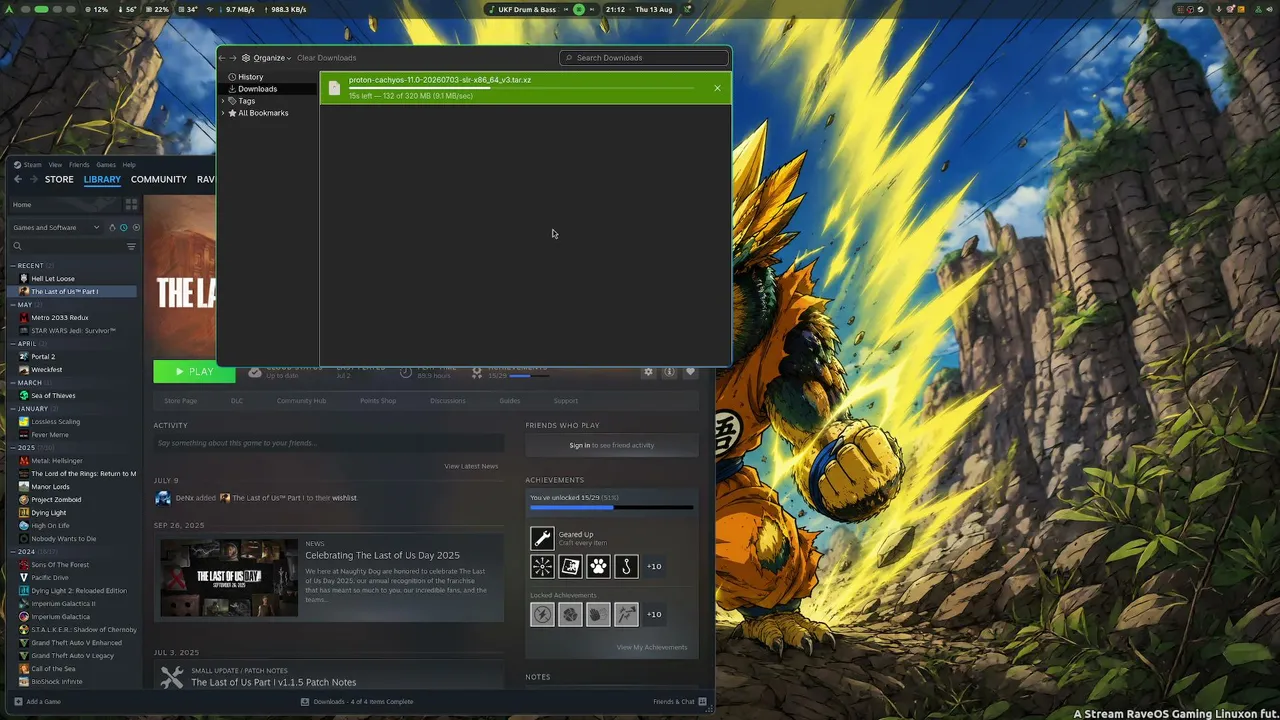Open the View menu in Steam

click(55, 165)
